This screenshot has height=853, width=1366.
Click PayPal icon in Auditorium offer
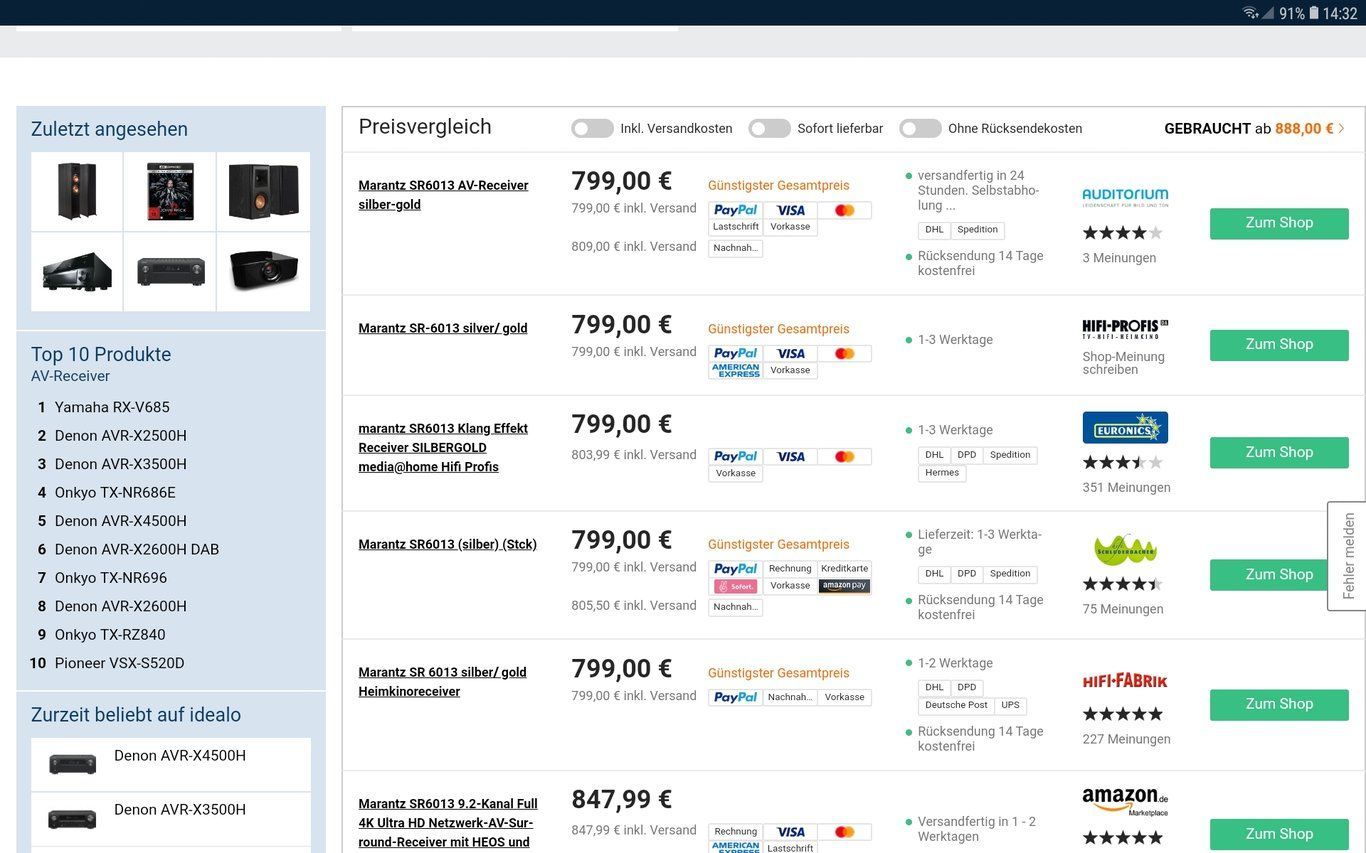click(736, 210)
